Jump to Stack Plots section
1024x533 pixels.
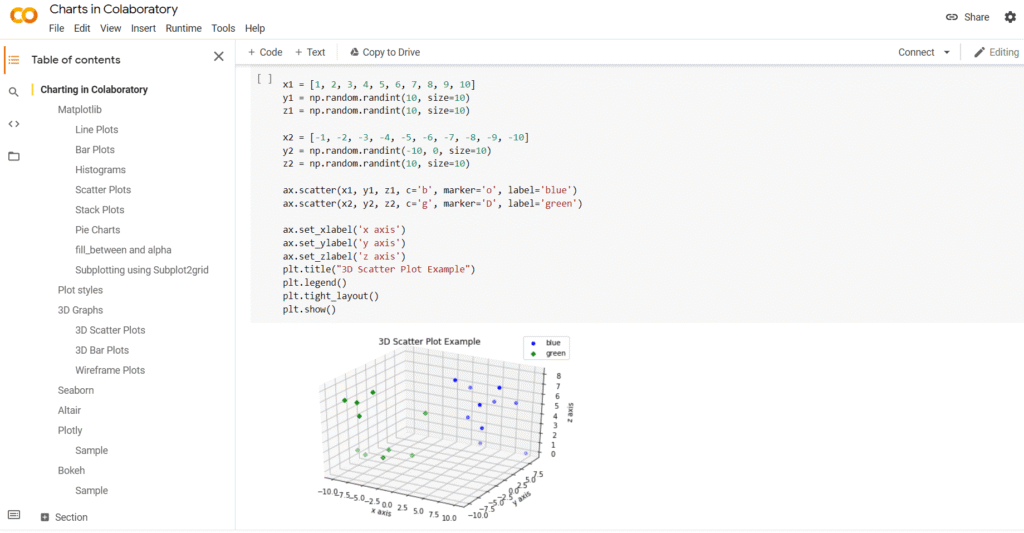tap(99, 210)
